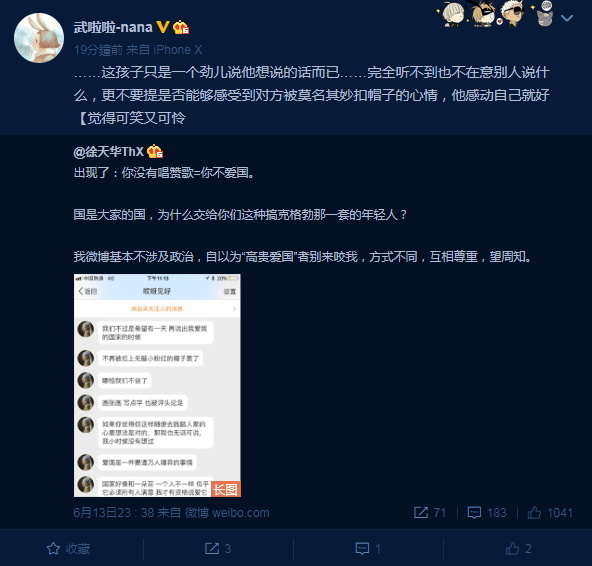
Task: Click the yellow V verification badge
Action: click(163, 27)
